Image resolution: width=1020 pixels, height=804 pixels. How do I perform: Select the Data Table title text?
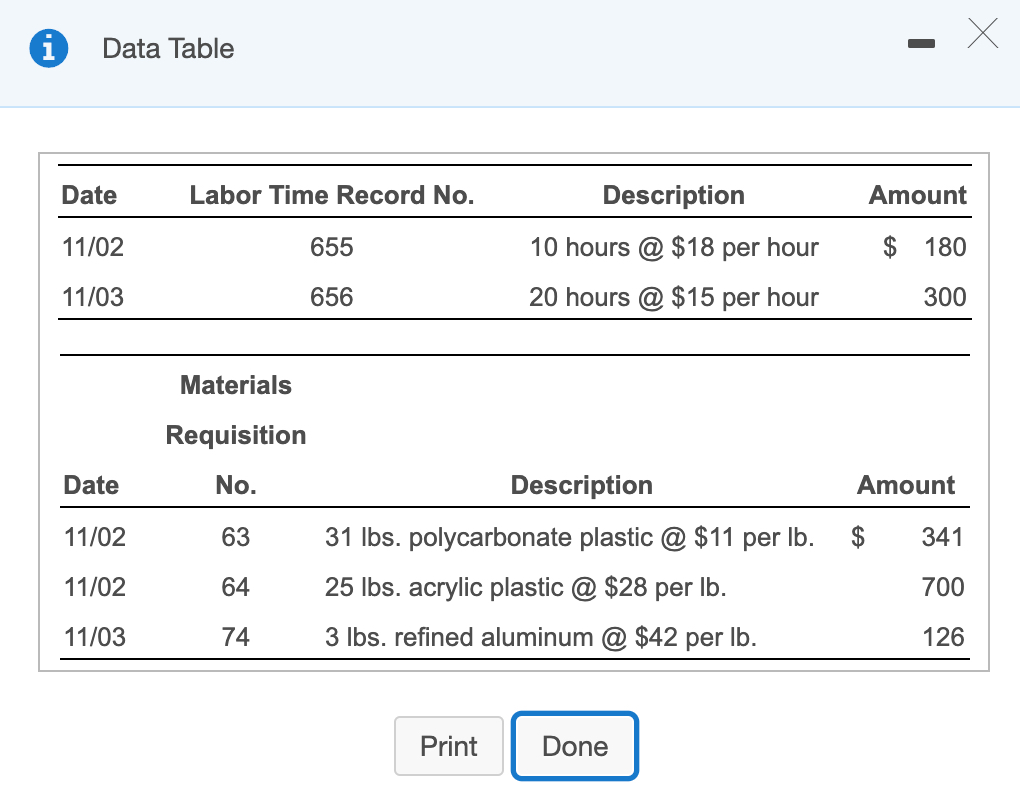click(x=167, y=48)
